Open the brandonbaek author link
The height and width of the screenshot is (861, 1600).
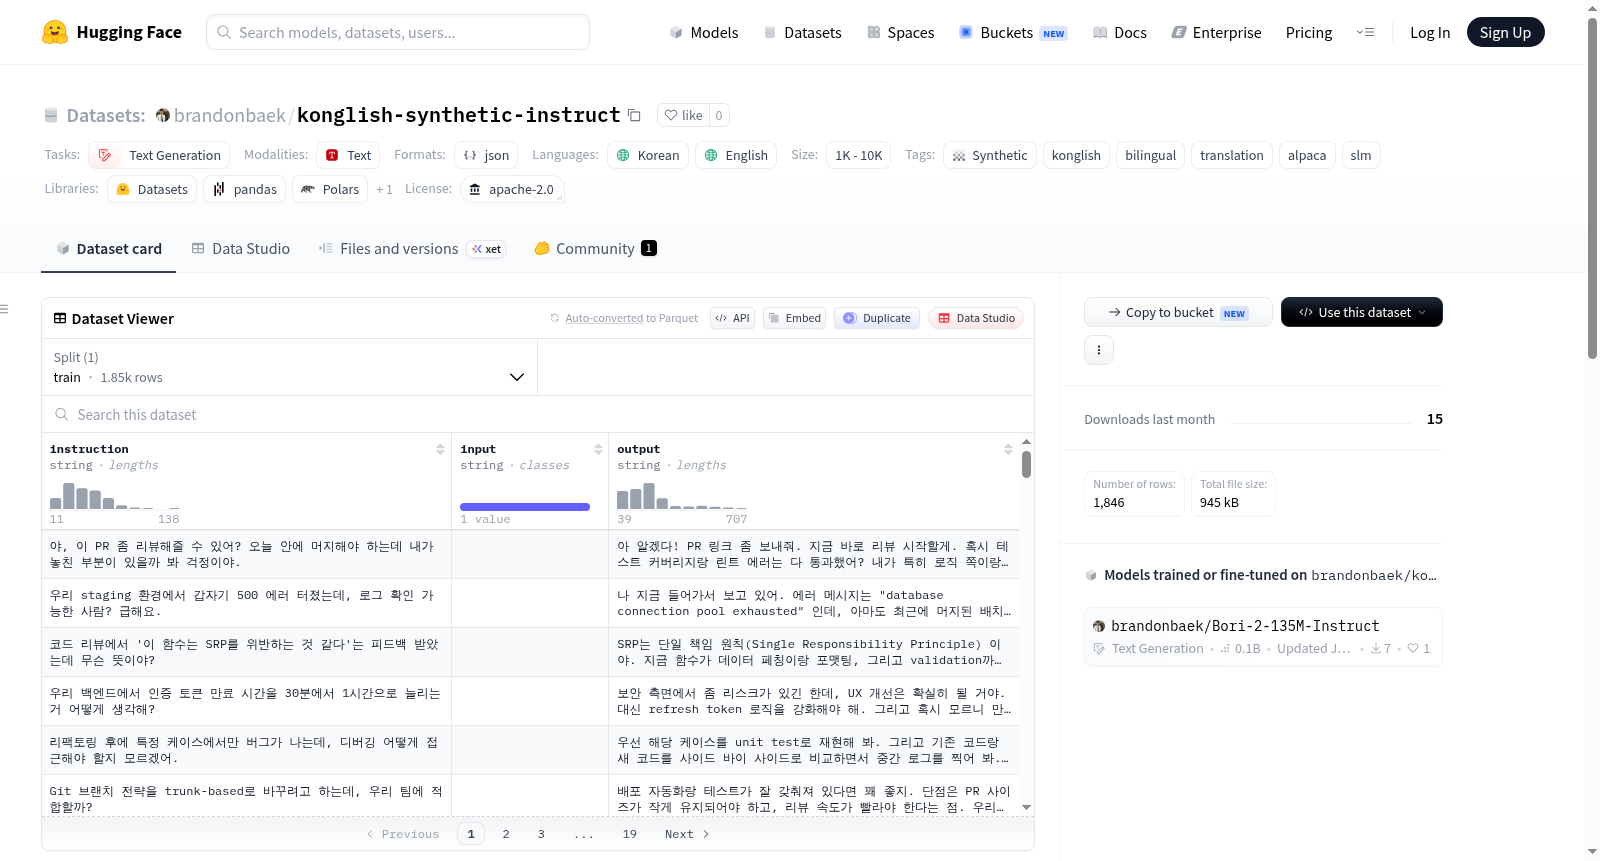[x=230, y=115]
